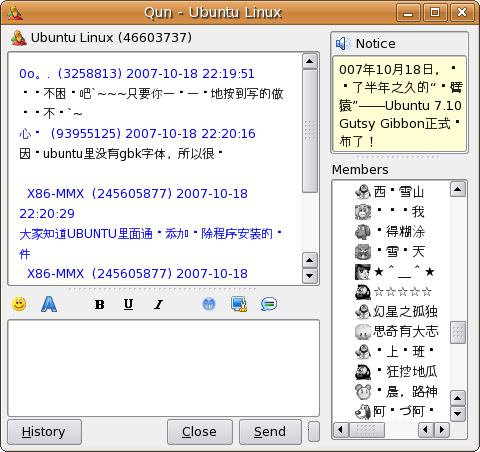Click the Close button at bottom

(200, 432)
